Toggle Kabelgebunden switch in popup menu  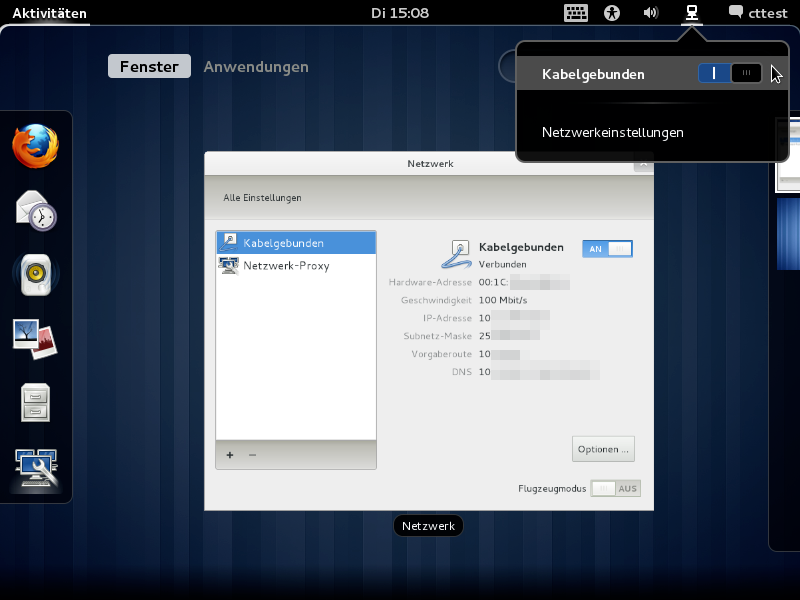pos(730,73)
